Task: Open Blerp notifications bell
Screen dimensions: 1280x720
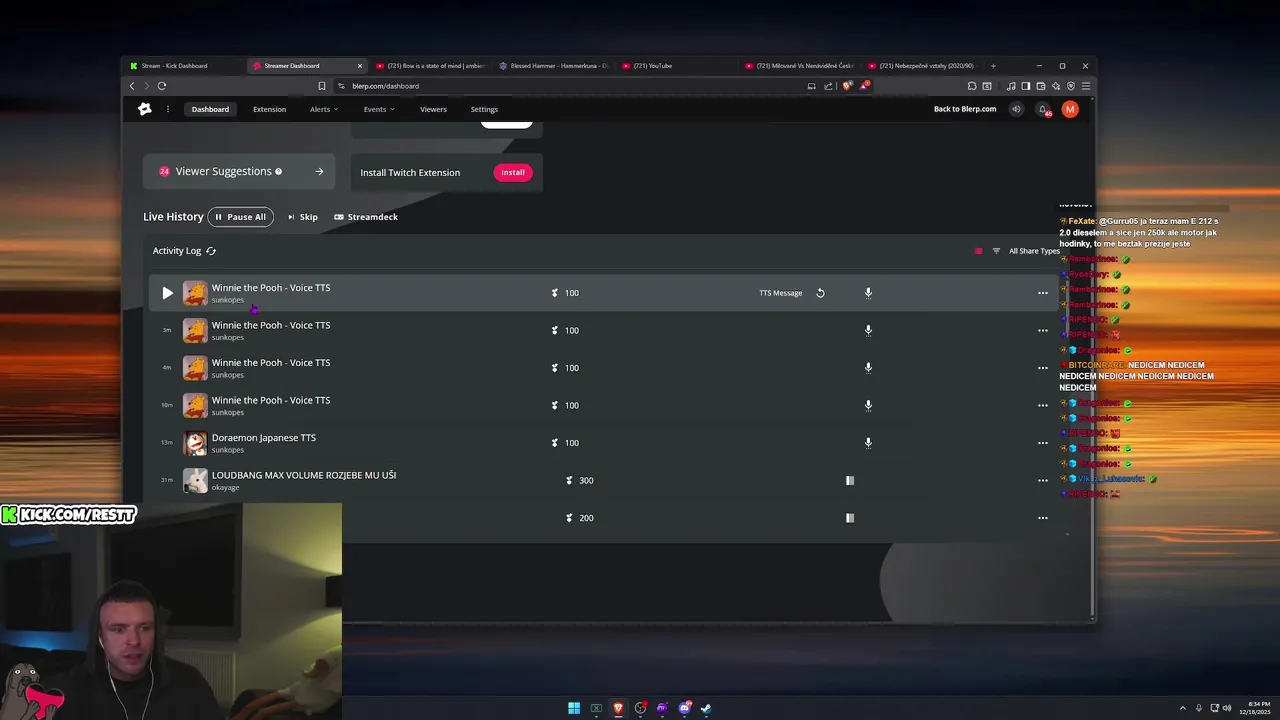Action: [x=1043, y=109]
